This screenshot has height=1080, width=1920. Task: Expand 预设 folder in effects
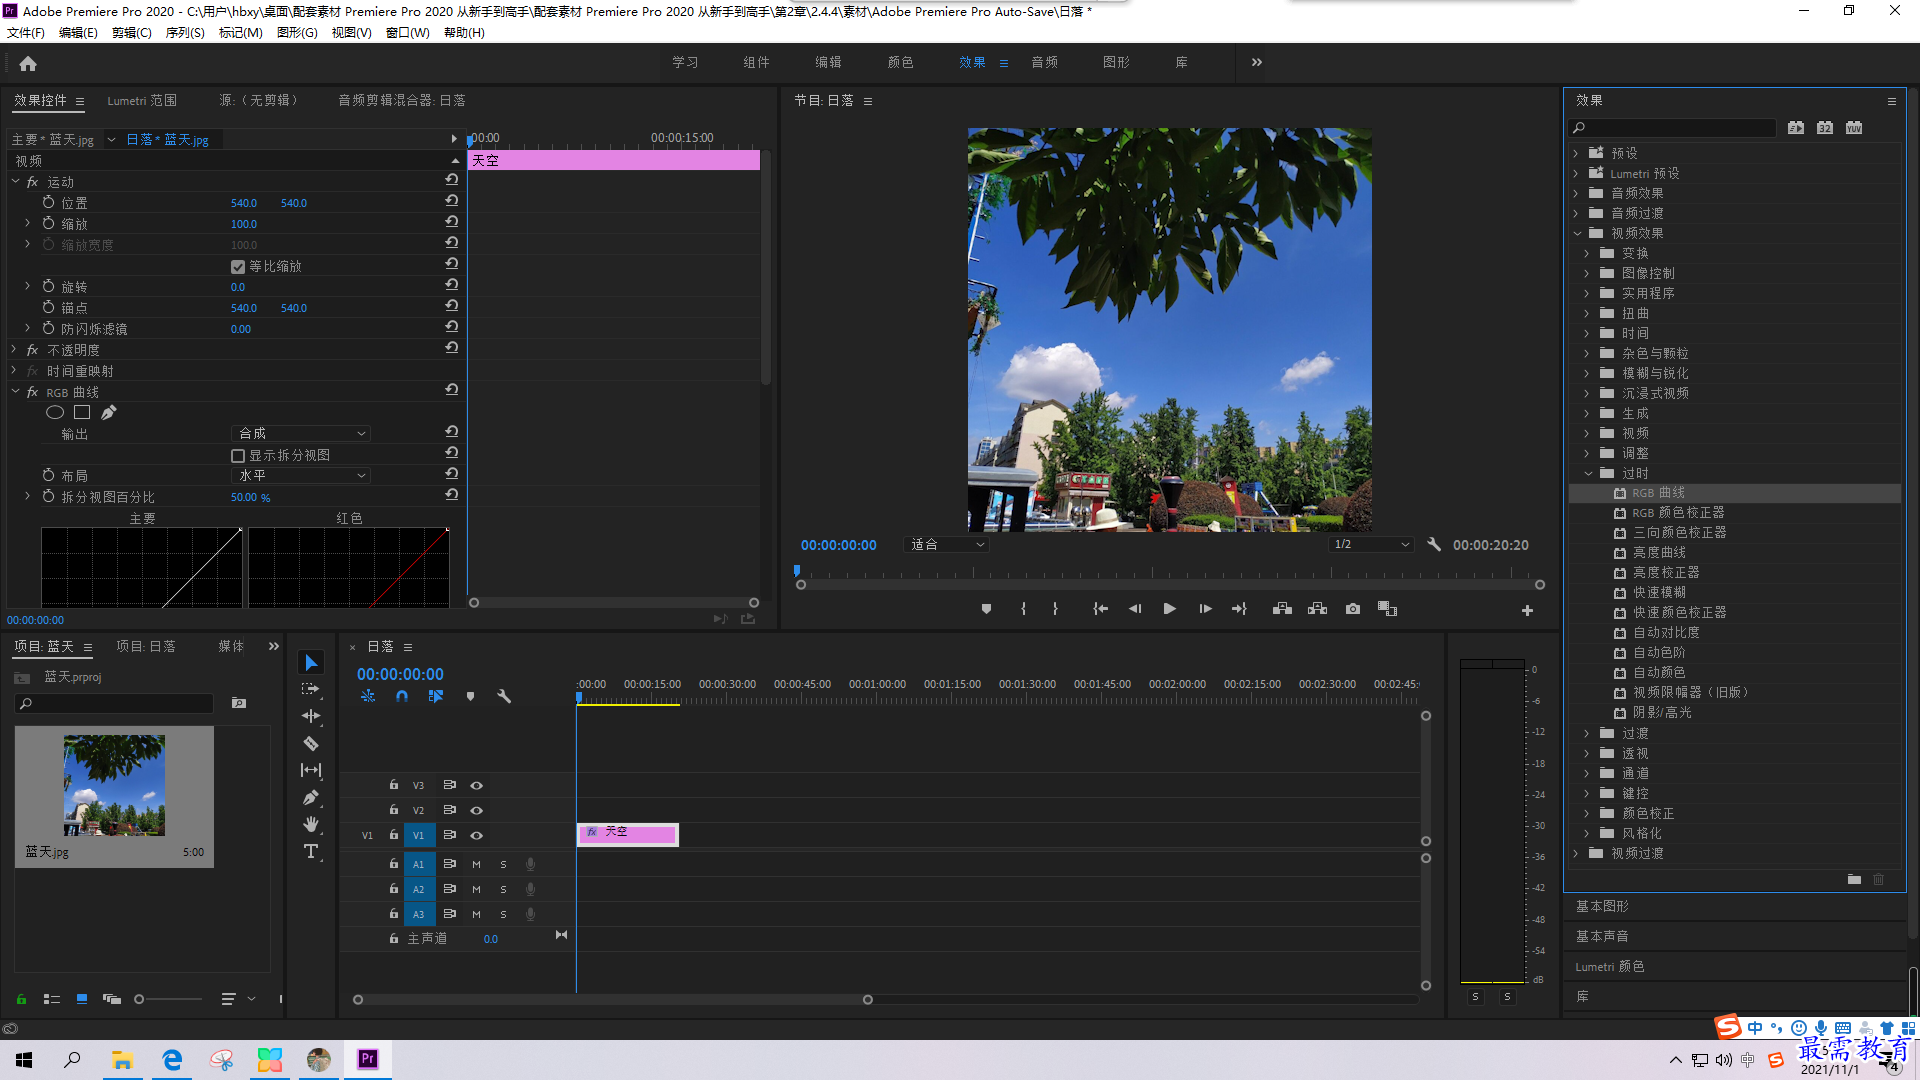pyautogui.click(x=1576, y=153)
